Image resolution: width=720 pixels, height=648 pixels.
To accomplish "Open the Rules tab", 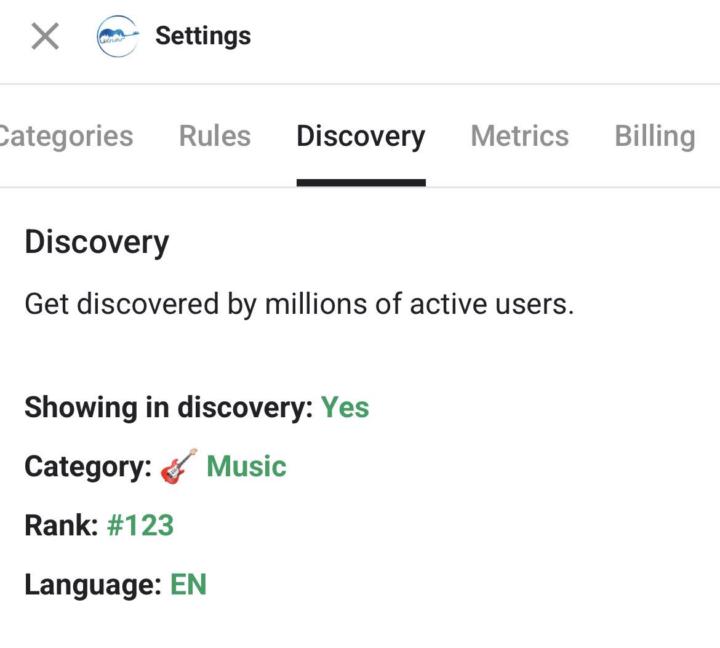I will (215, 136).
